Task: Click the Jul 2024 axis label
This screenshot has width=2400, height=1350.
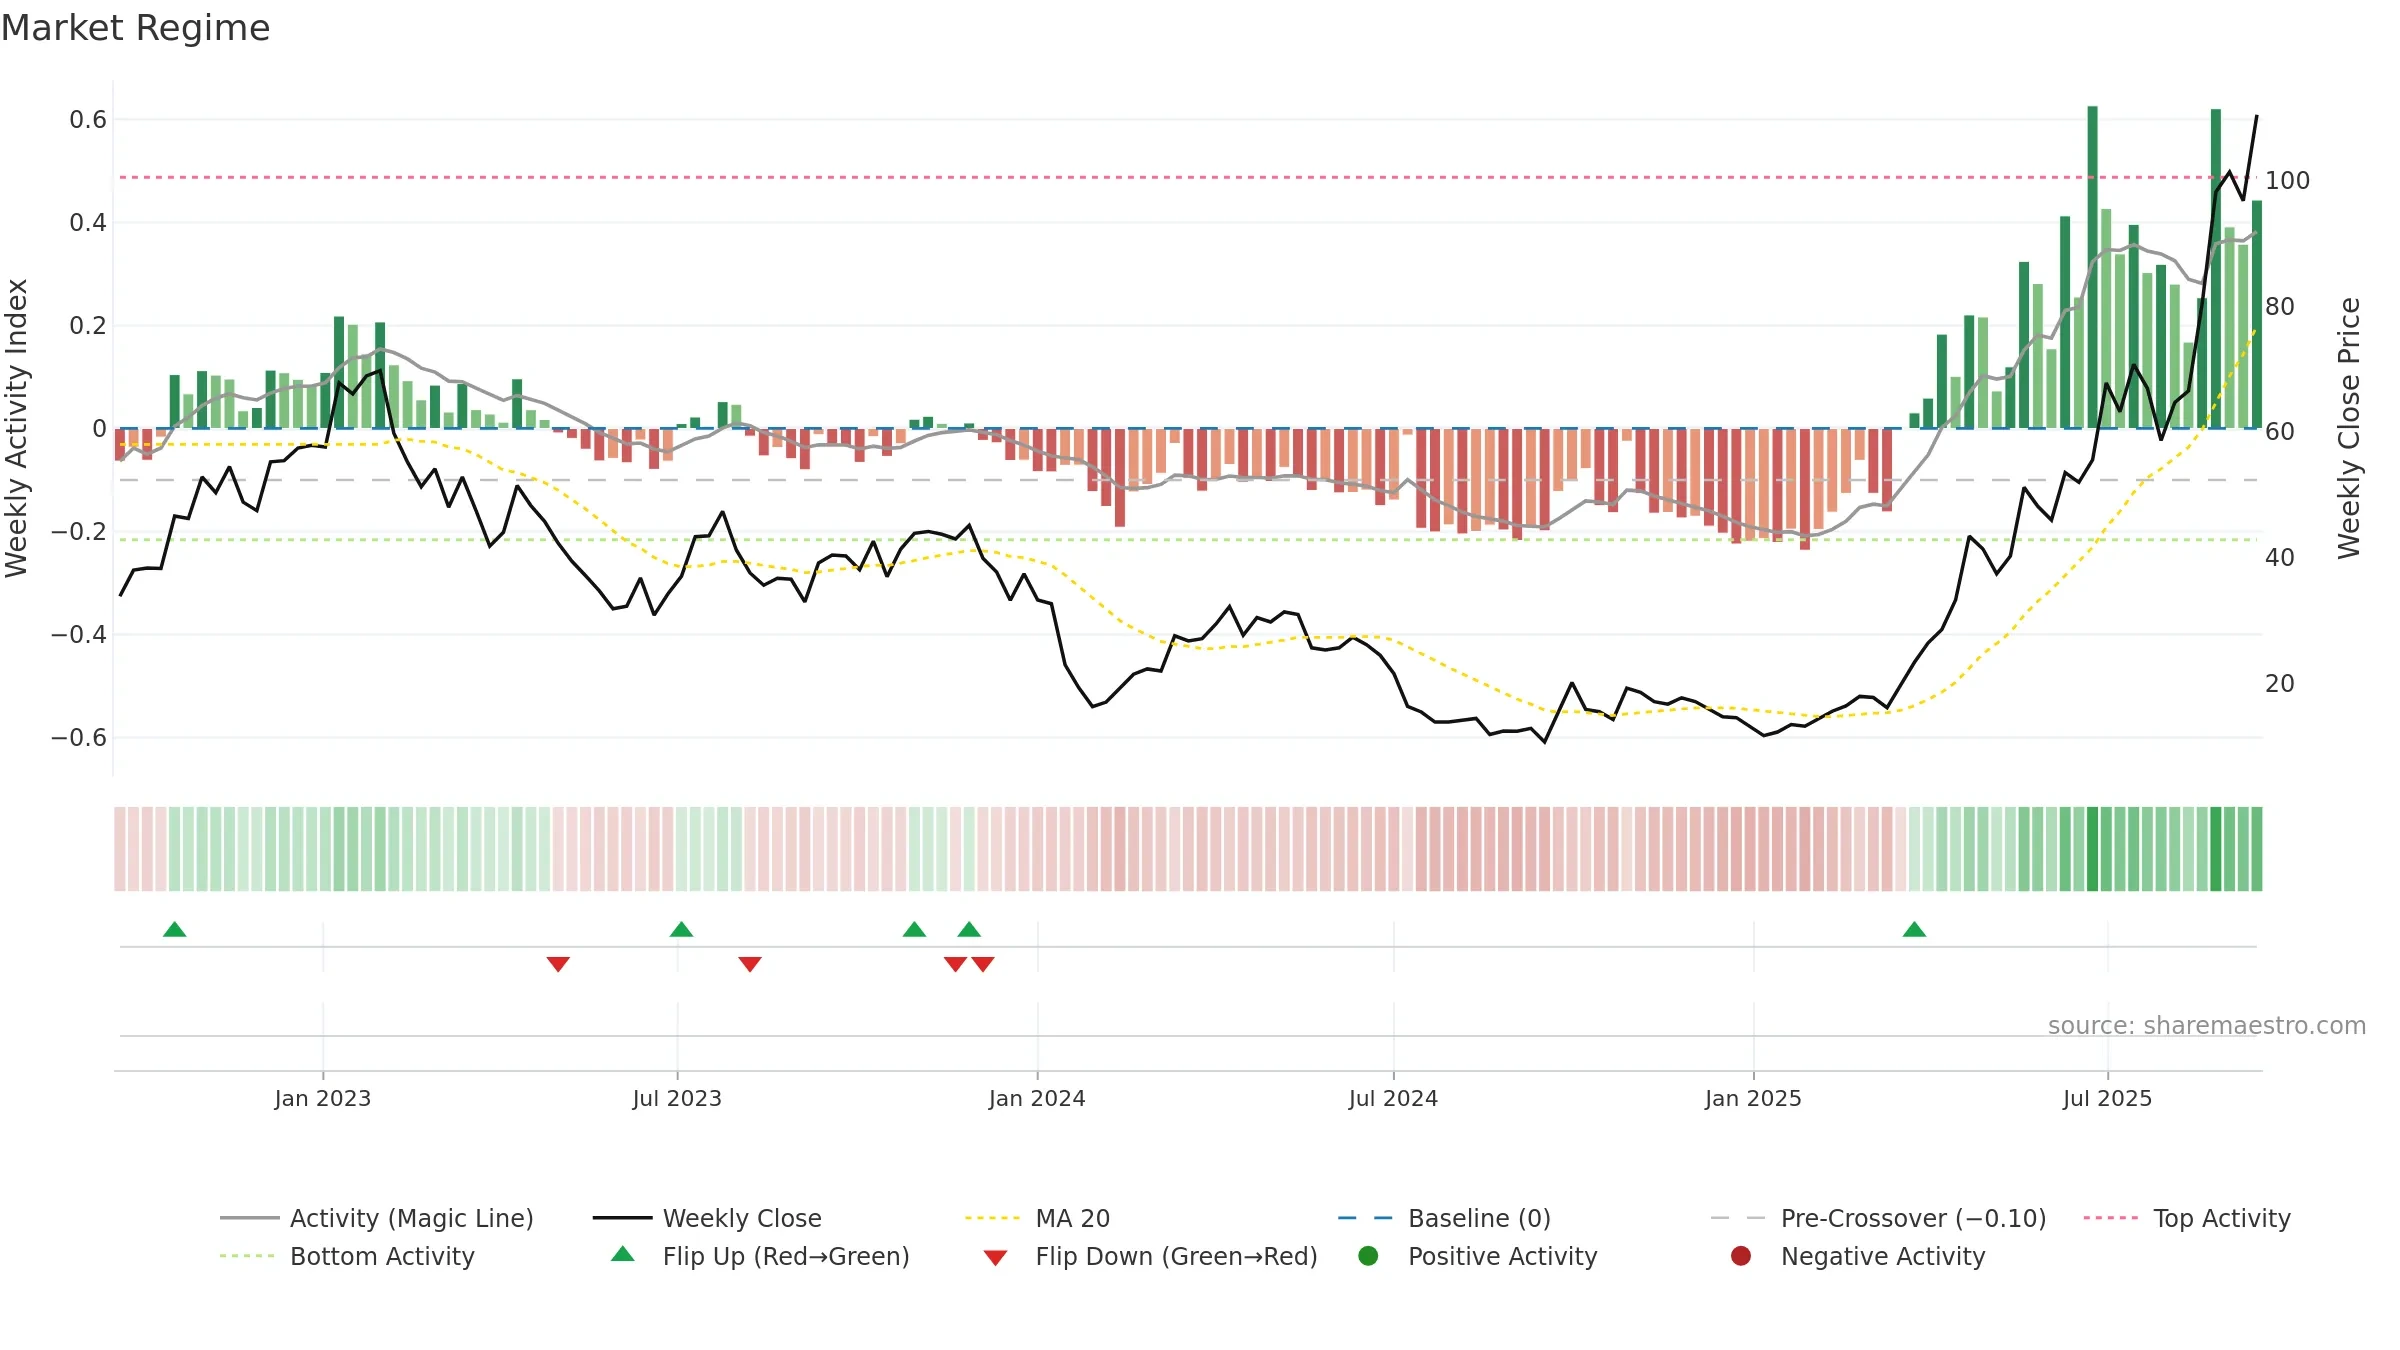Action: [x=1393, y=1098]
